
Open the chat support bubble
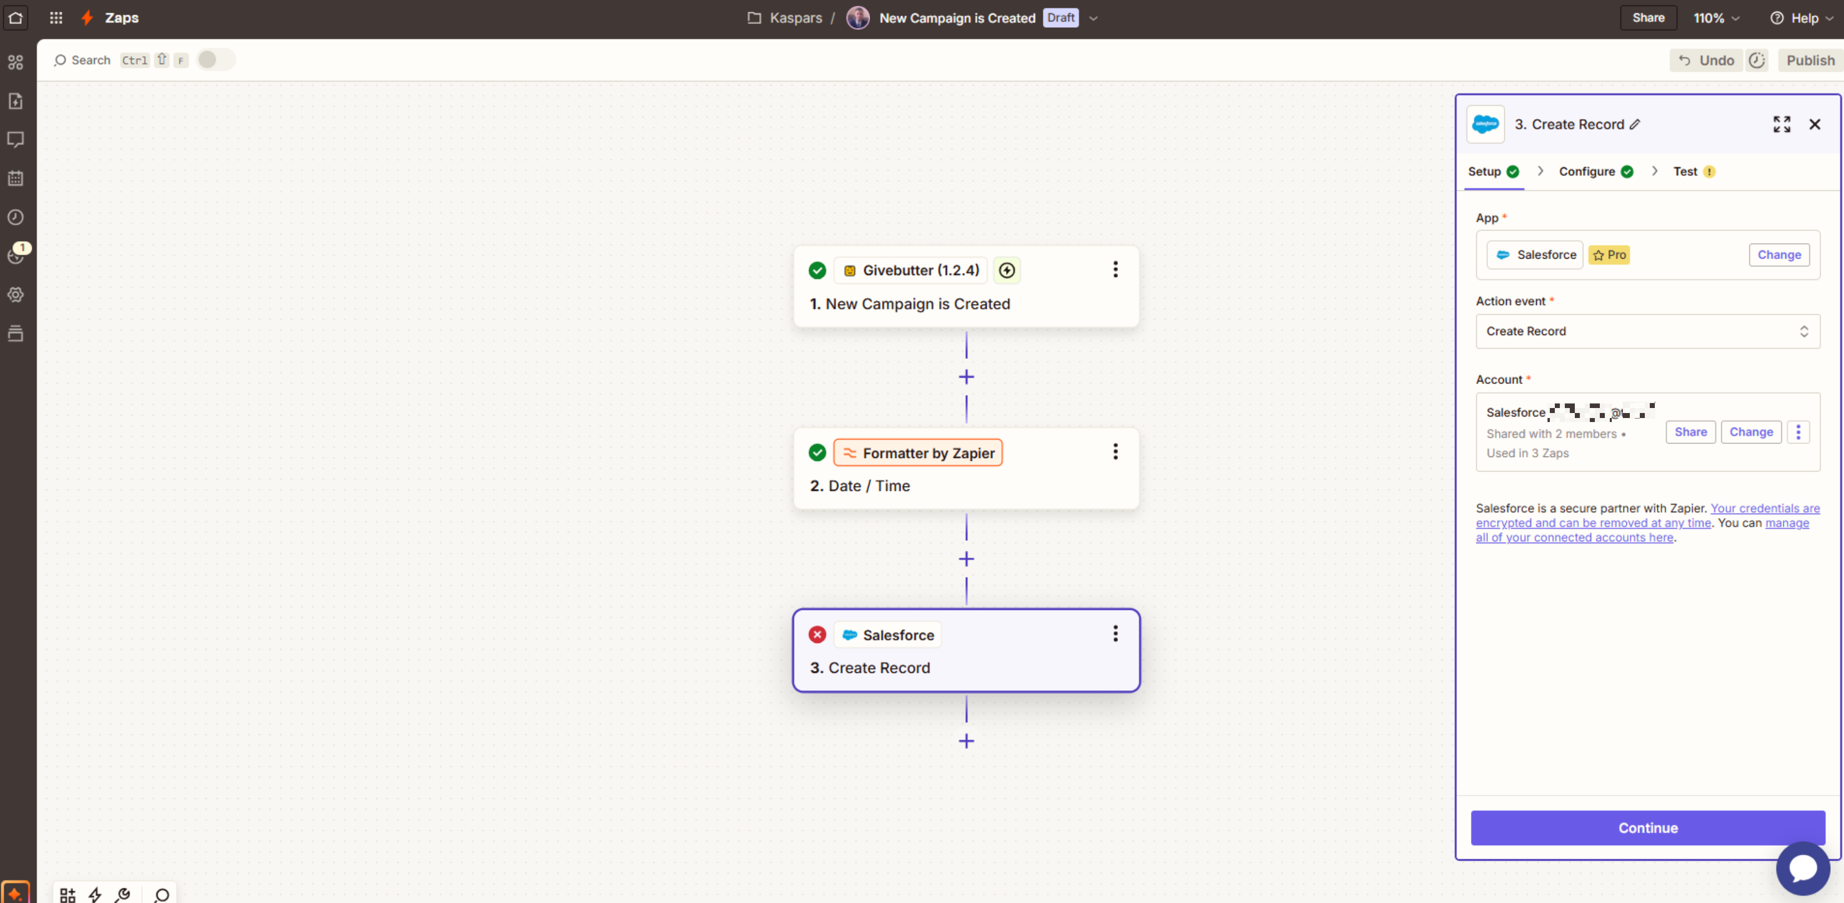pos(1802,868)
